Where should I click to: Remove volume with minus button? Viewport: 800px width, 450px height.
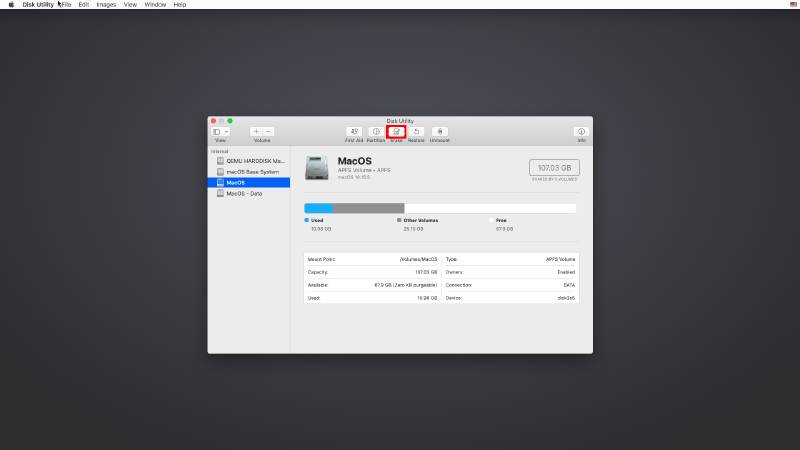pos(268,131)
